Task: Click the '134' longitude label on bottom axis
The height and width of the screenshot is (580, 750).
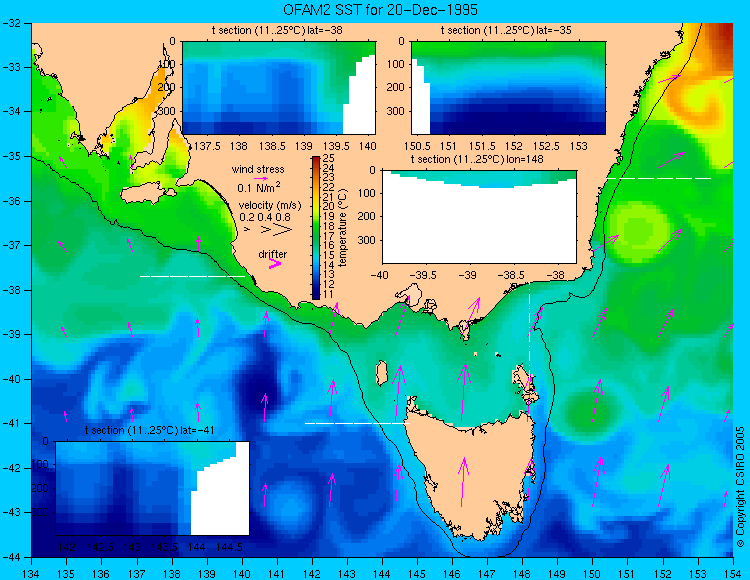Action: click(x=31, y=574)
